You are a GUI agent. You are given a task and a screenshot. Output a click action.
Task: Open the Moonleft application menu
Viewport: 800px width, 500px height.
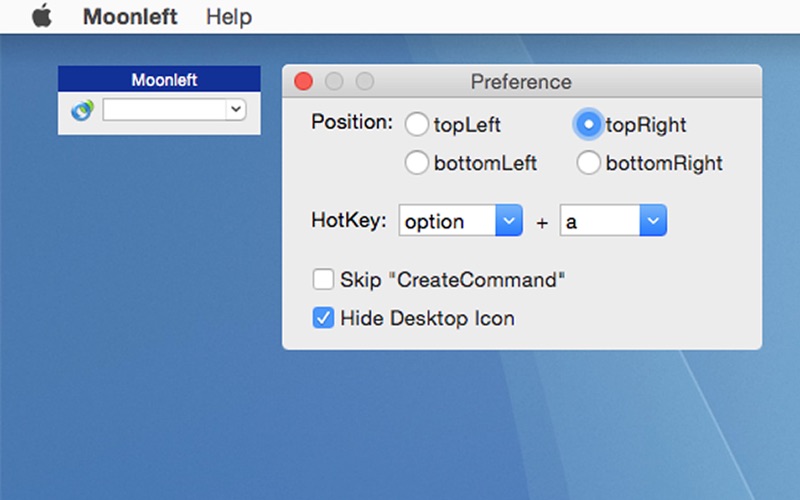[130, 17]
